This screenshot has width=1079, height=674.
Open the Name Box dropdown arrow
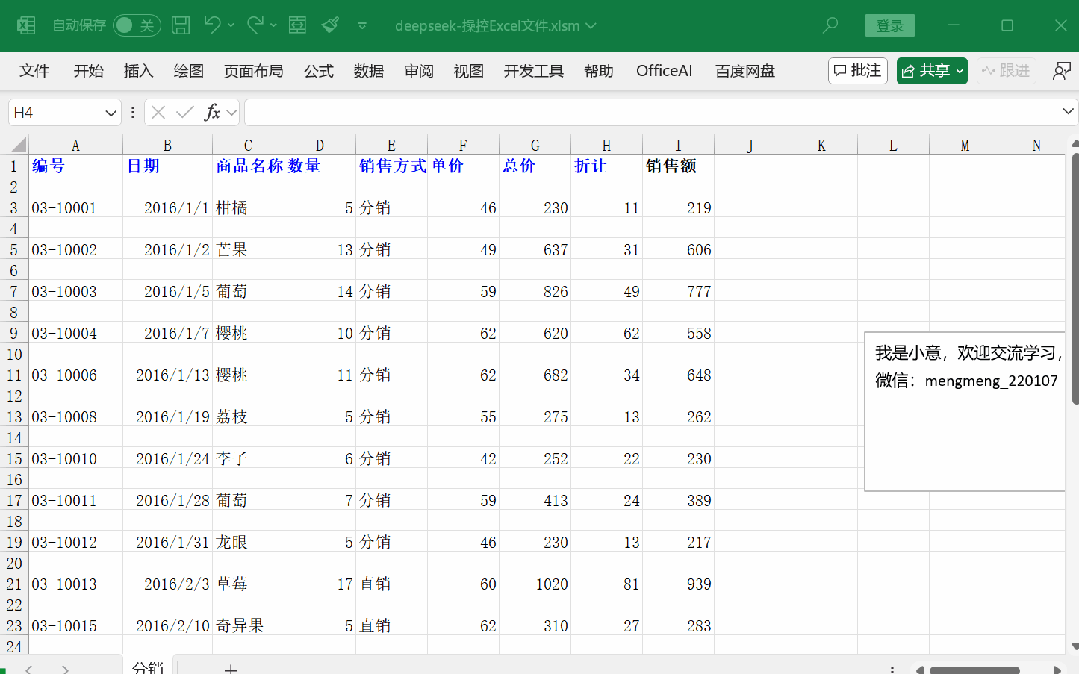click(110, 112)
